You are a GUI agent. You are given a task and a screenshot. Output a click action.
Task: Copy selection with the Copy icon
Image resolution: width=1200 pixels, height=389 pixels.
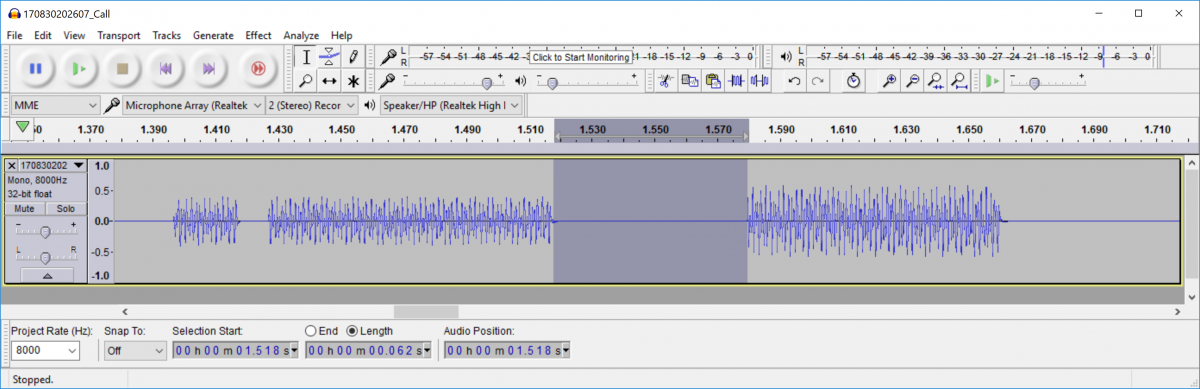pyautogui.click(x=689, y=81)
